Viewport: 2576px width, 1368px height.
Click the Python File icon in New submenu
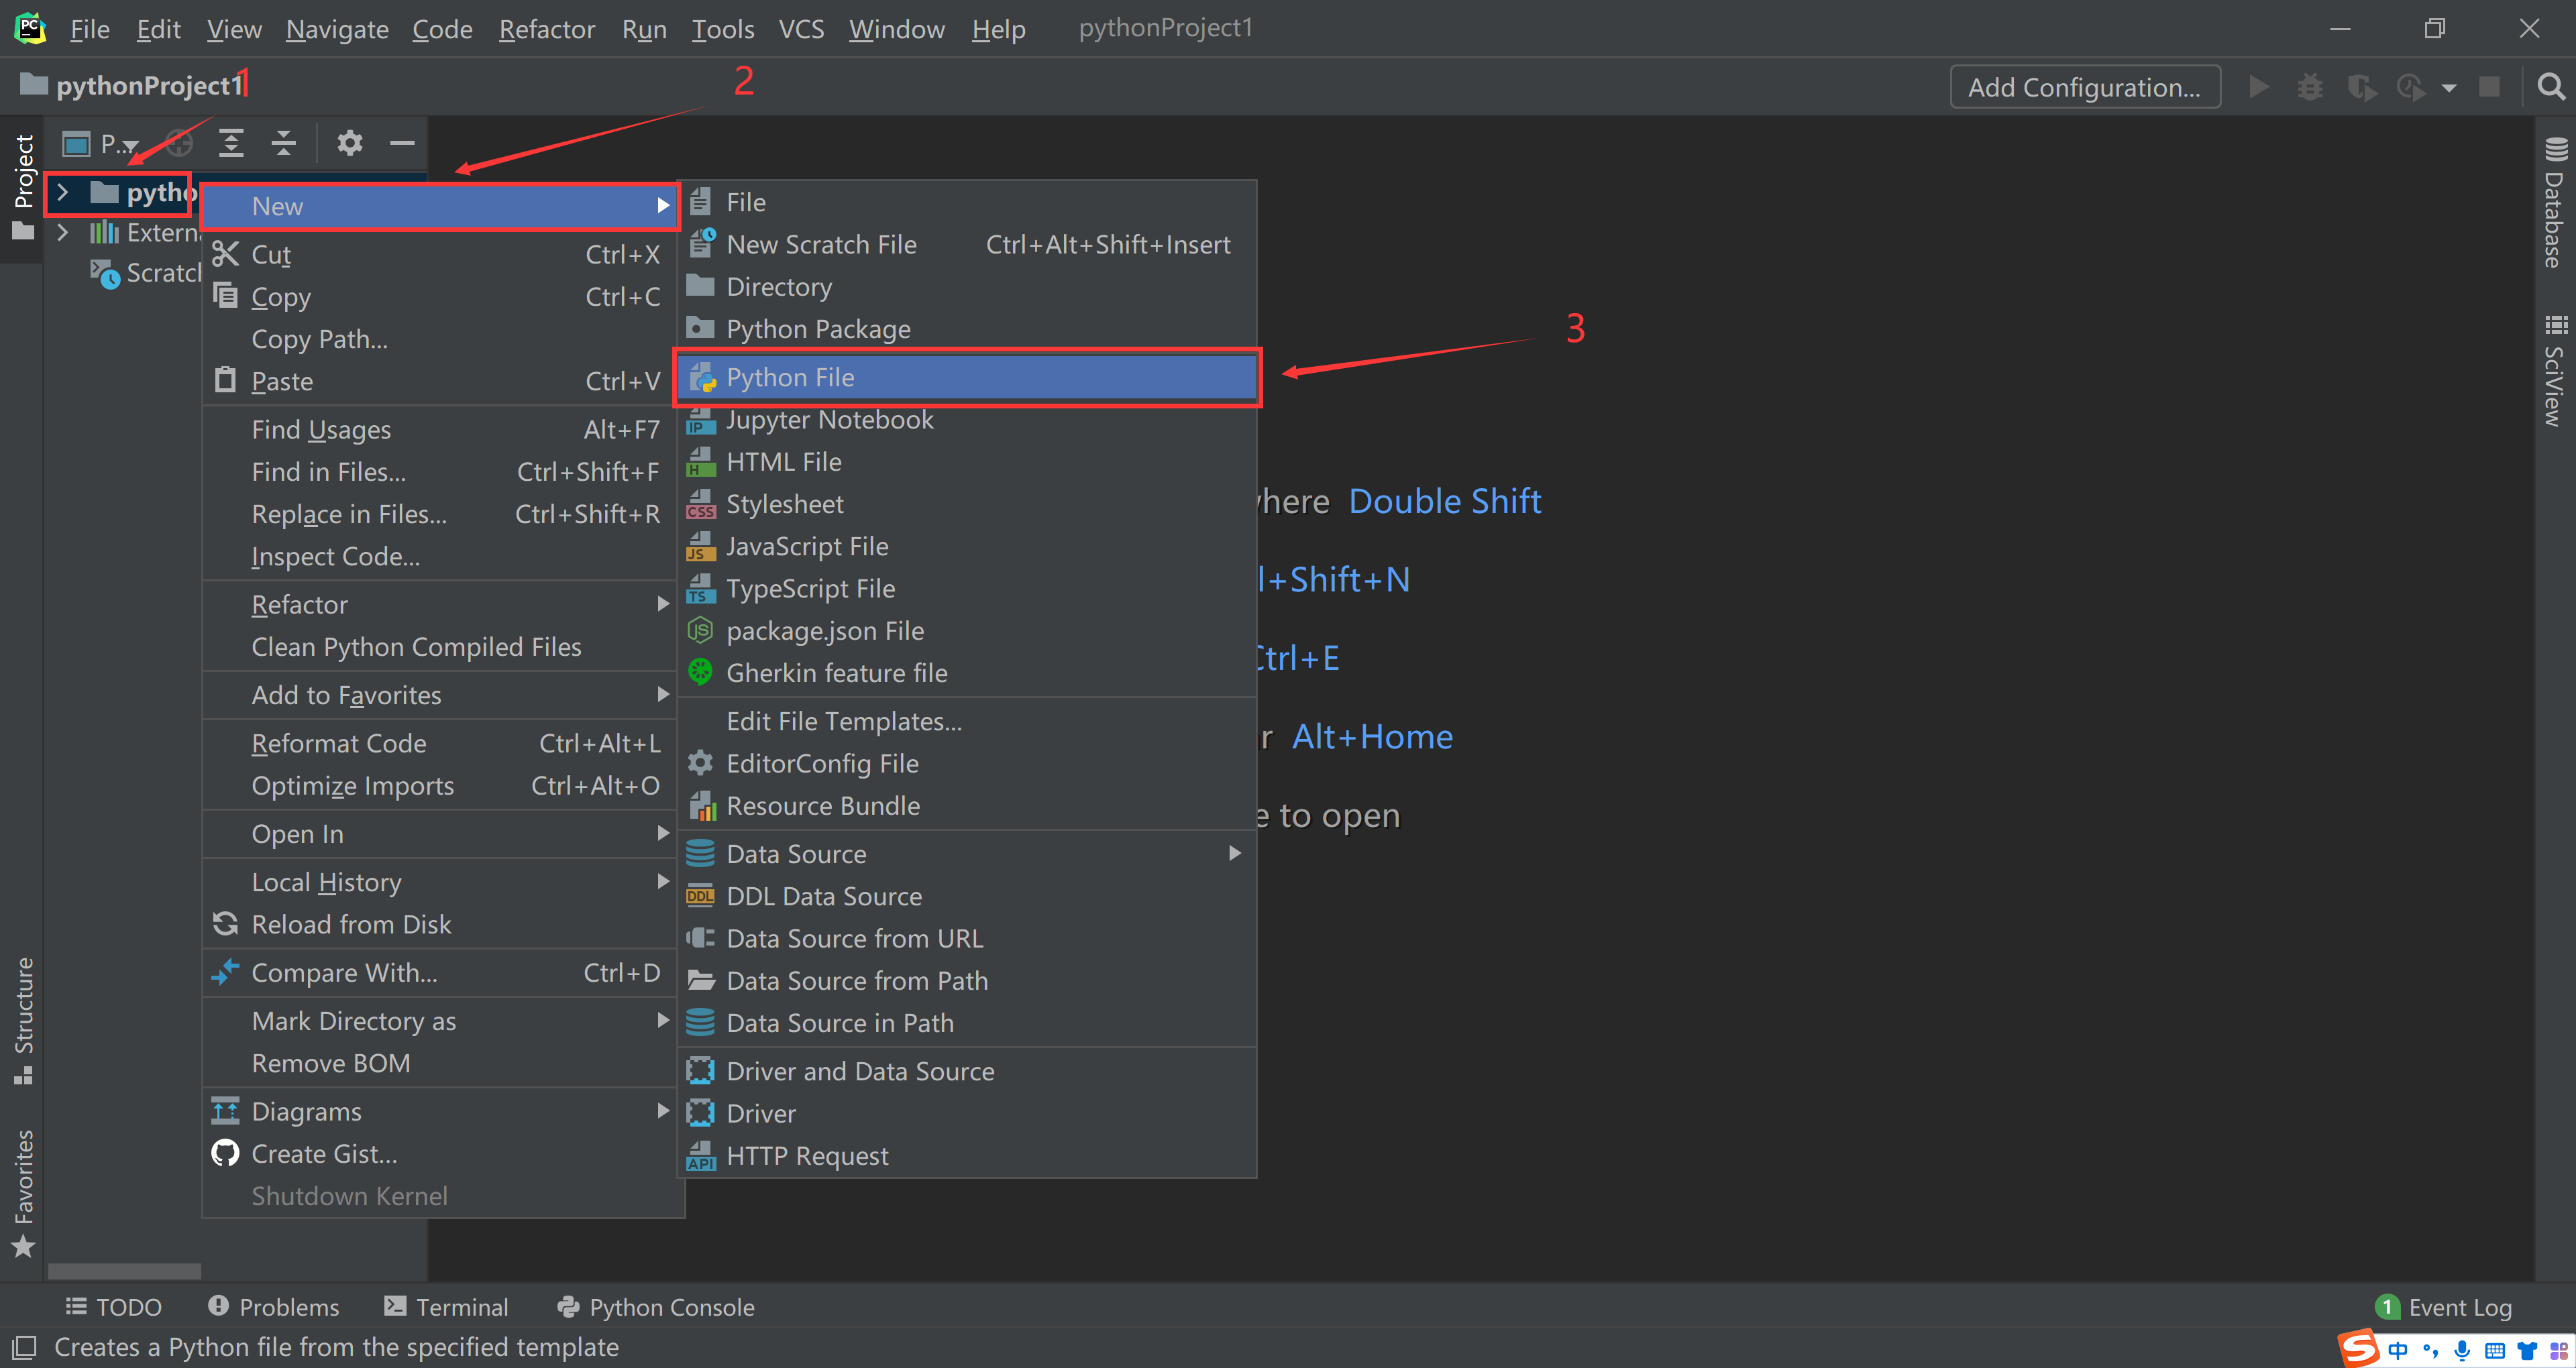(x=702, y=378)
